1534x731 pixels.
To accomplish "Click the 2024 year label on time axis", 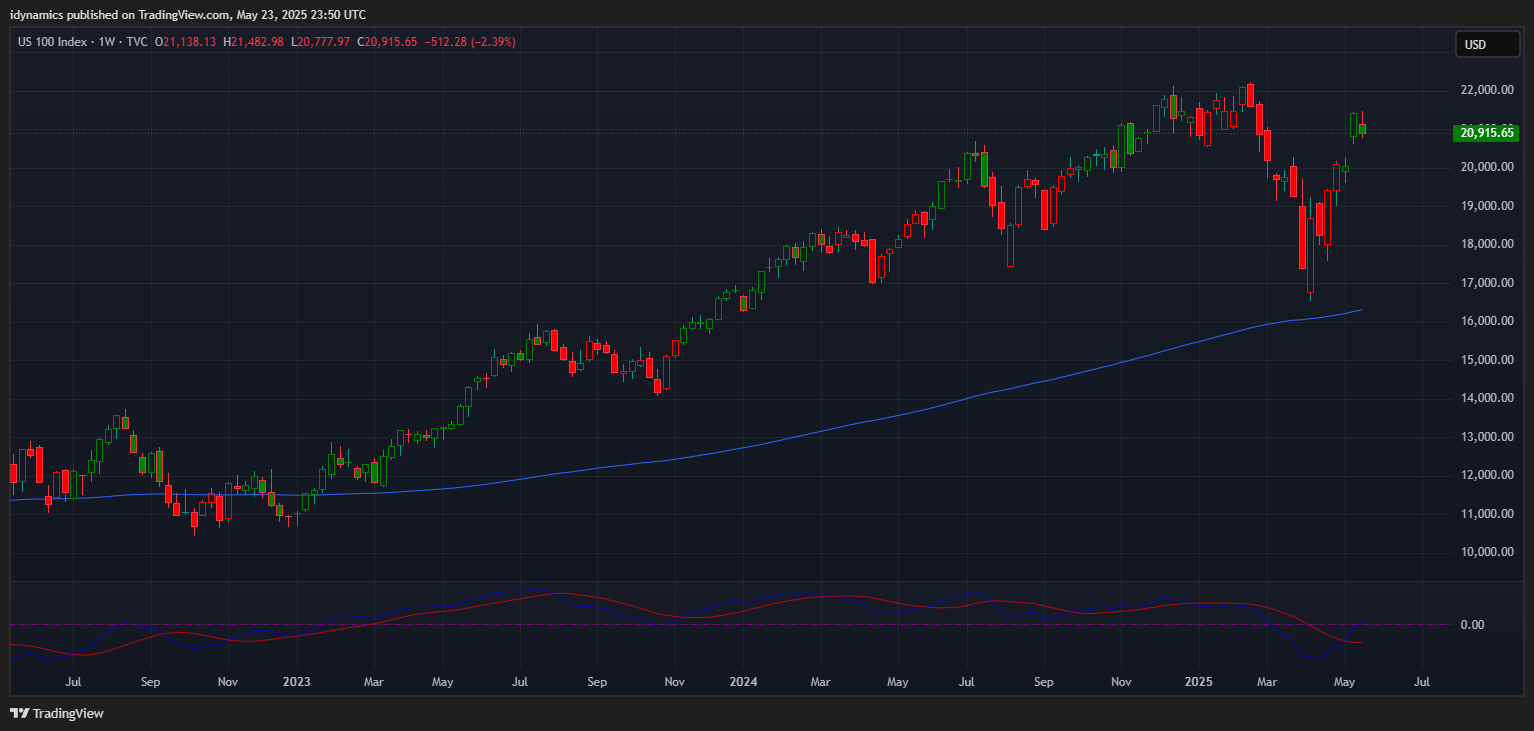I will point(743,682).
